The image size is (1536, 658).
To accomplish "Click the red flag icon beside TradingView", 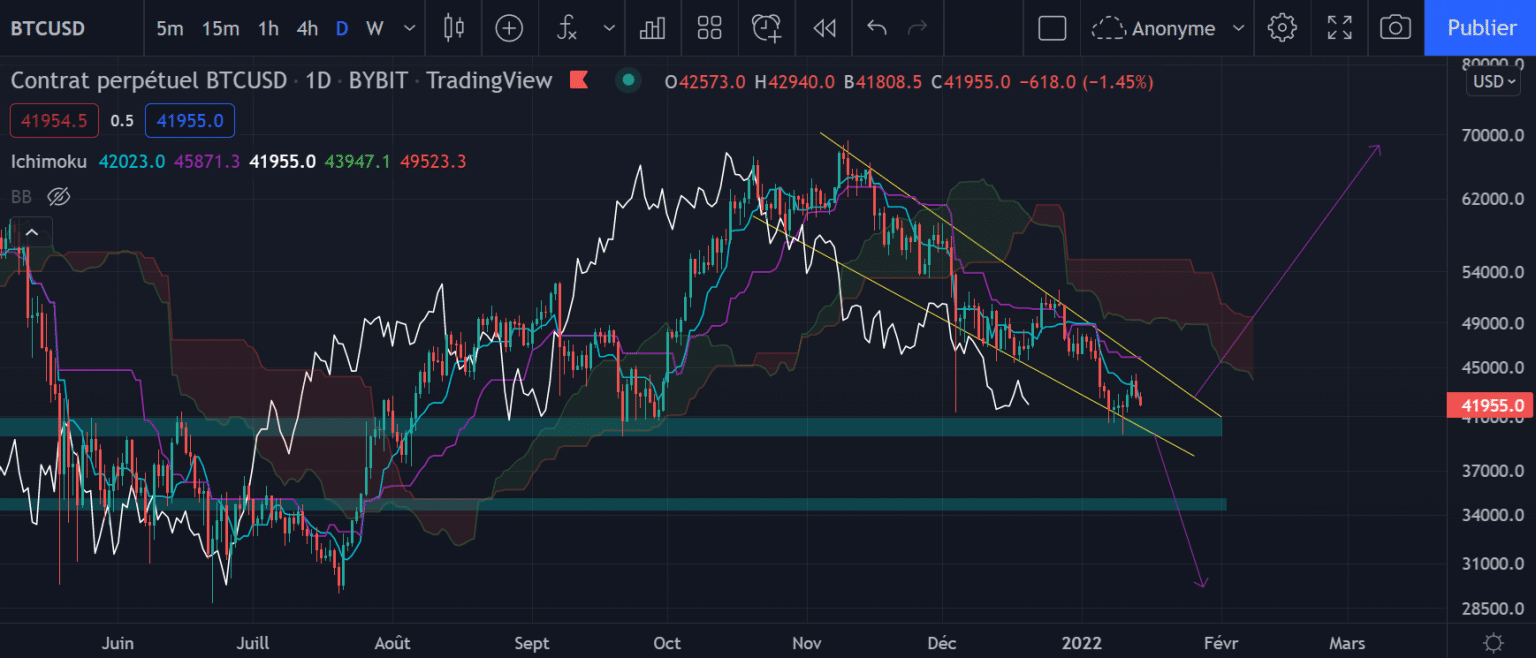I will click(x=577, y=80).
